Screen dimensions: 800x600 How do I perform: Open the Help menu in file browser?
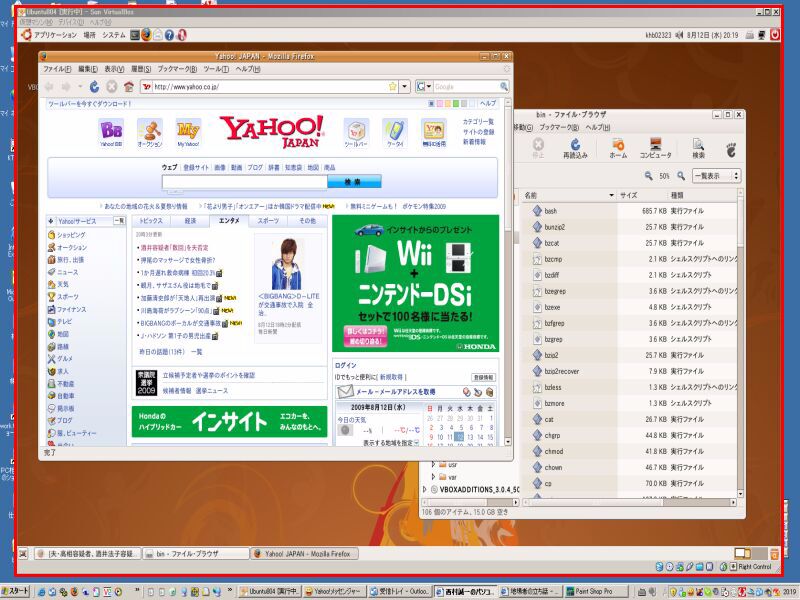tap(597, 128)
